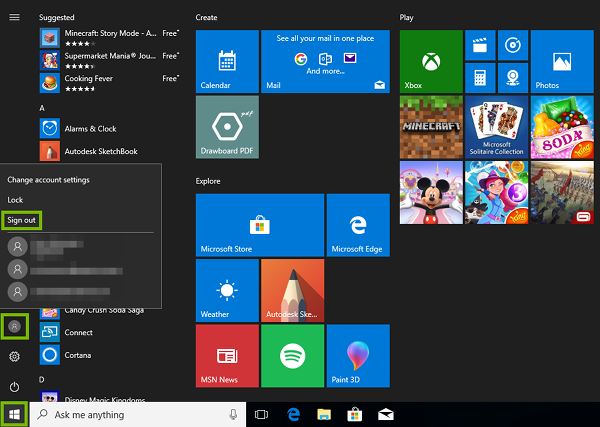The height and width of the screenshot is (427, 600).
Task: Open suggested Minecraft: Story Mode app
Action: pyautogui.click(x=109, y=38)
